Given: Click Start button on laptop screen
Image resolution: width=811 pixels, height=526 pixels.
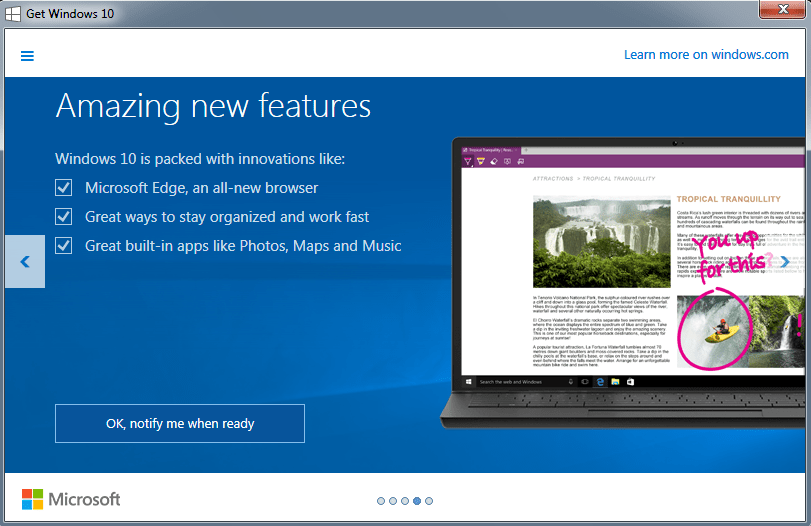Looking at the screenshot, I should coord(468,381).
